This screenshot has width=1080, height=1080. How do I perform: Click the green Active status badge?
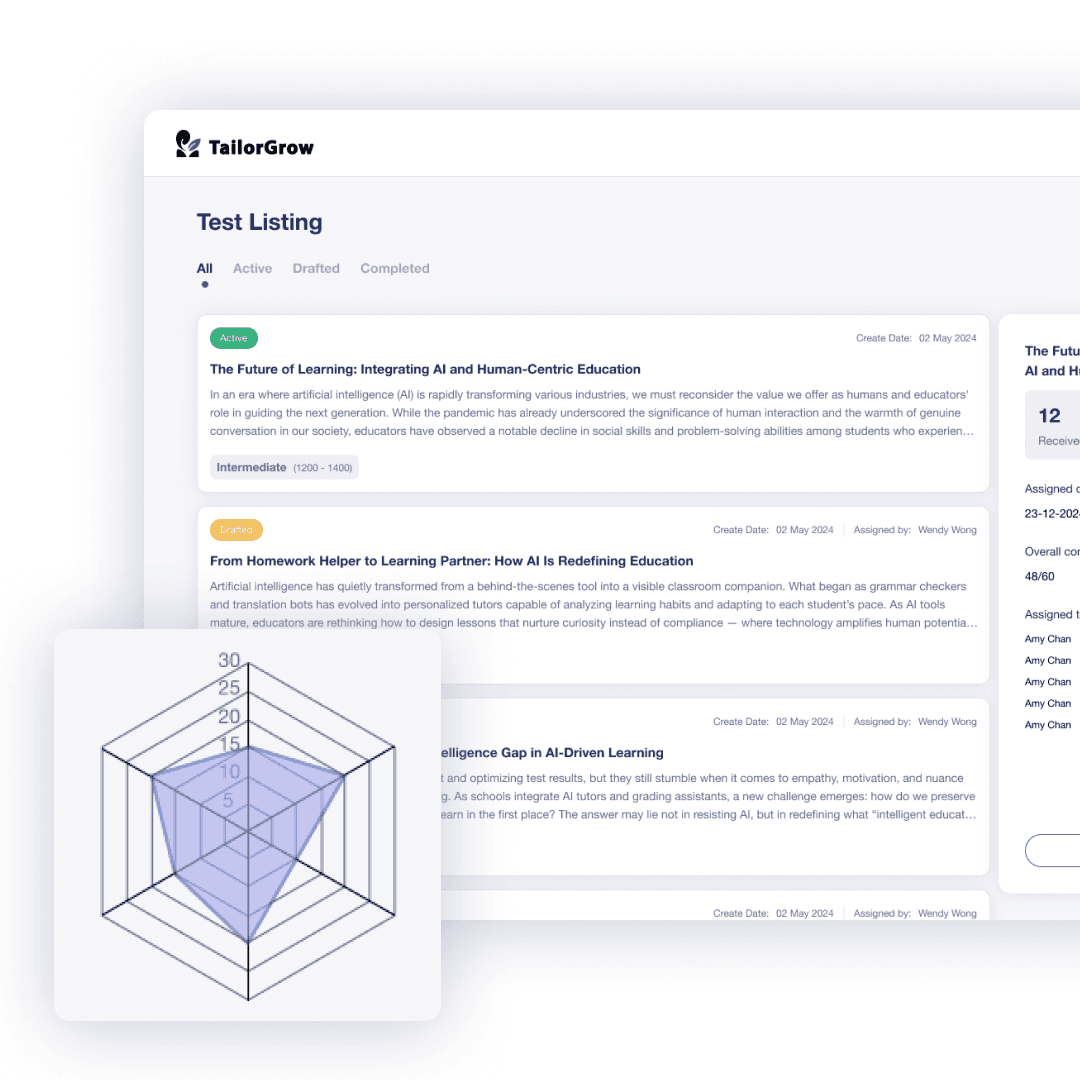[233, 338]
